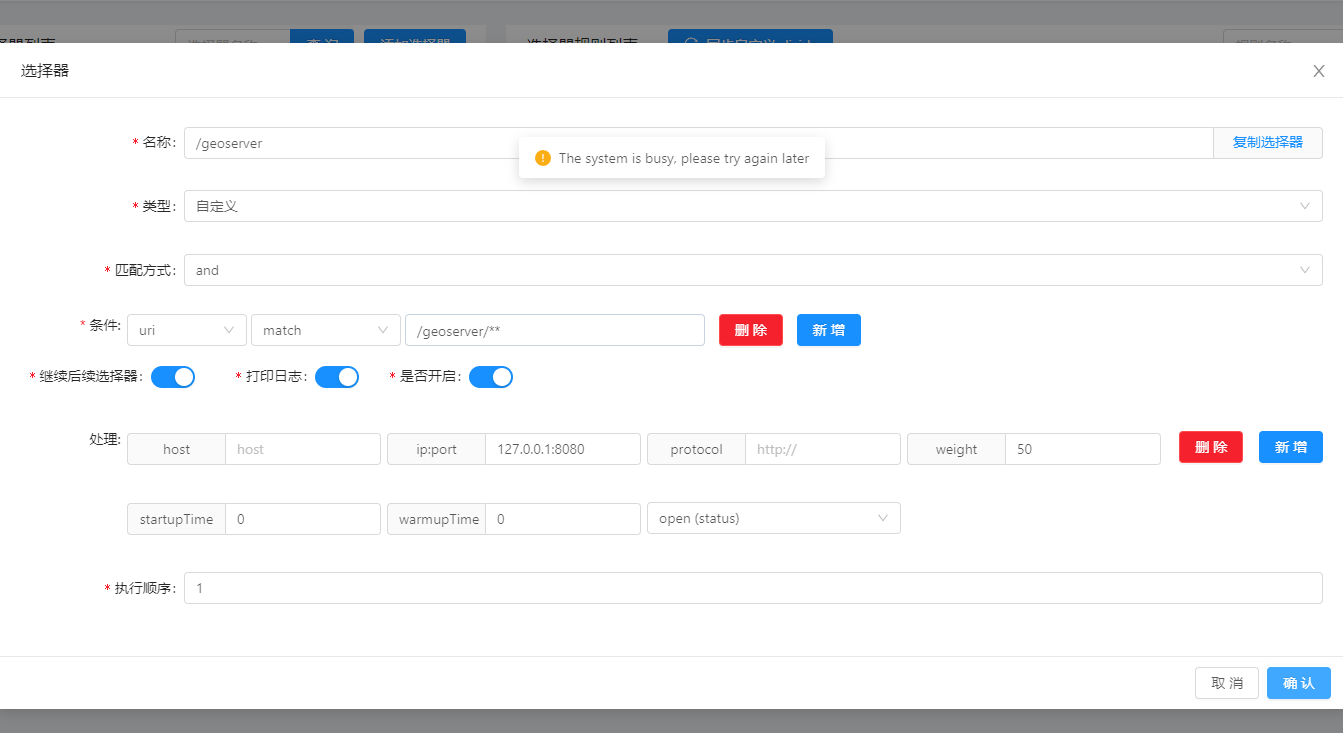
Task: Open the 类型 dropdown showing 自定义
Action: [x=753, y=206]
